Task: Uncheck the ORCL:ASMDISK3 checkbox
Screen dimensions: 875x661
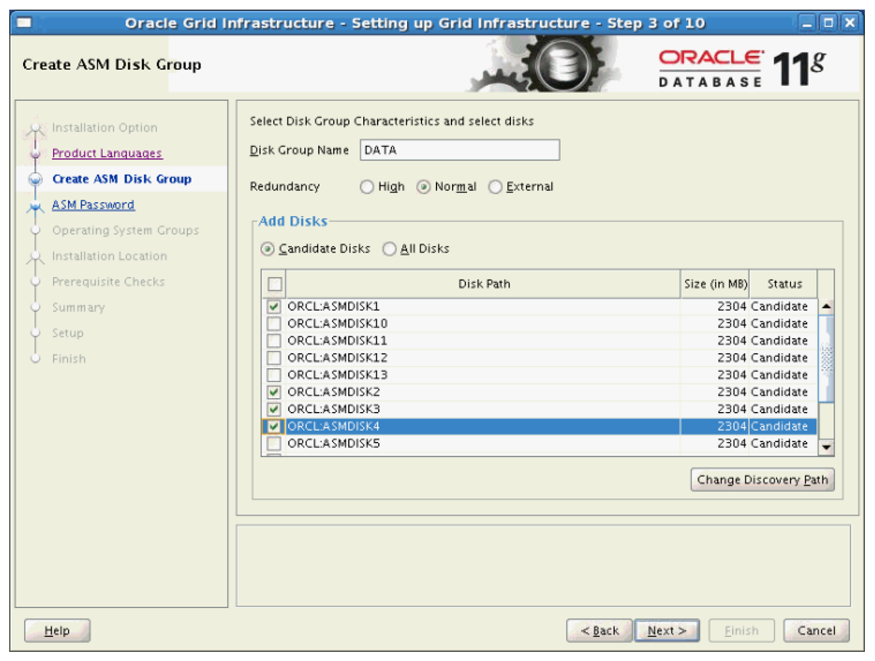Action: (274, 409)
